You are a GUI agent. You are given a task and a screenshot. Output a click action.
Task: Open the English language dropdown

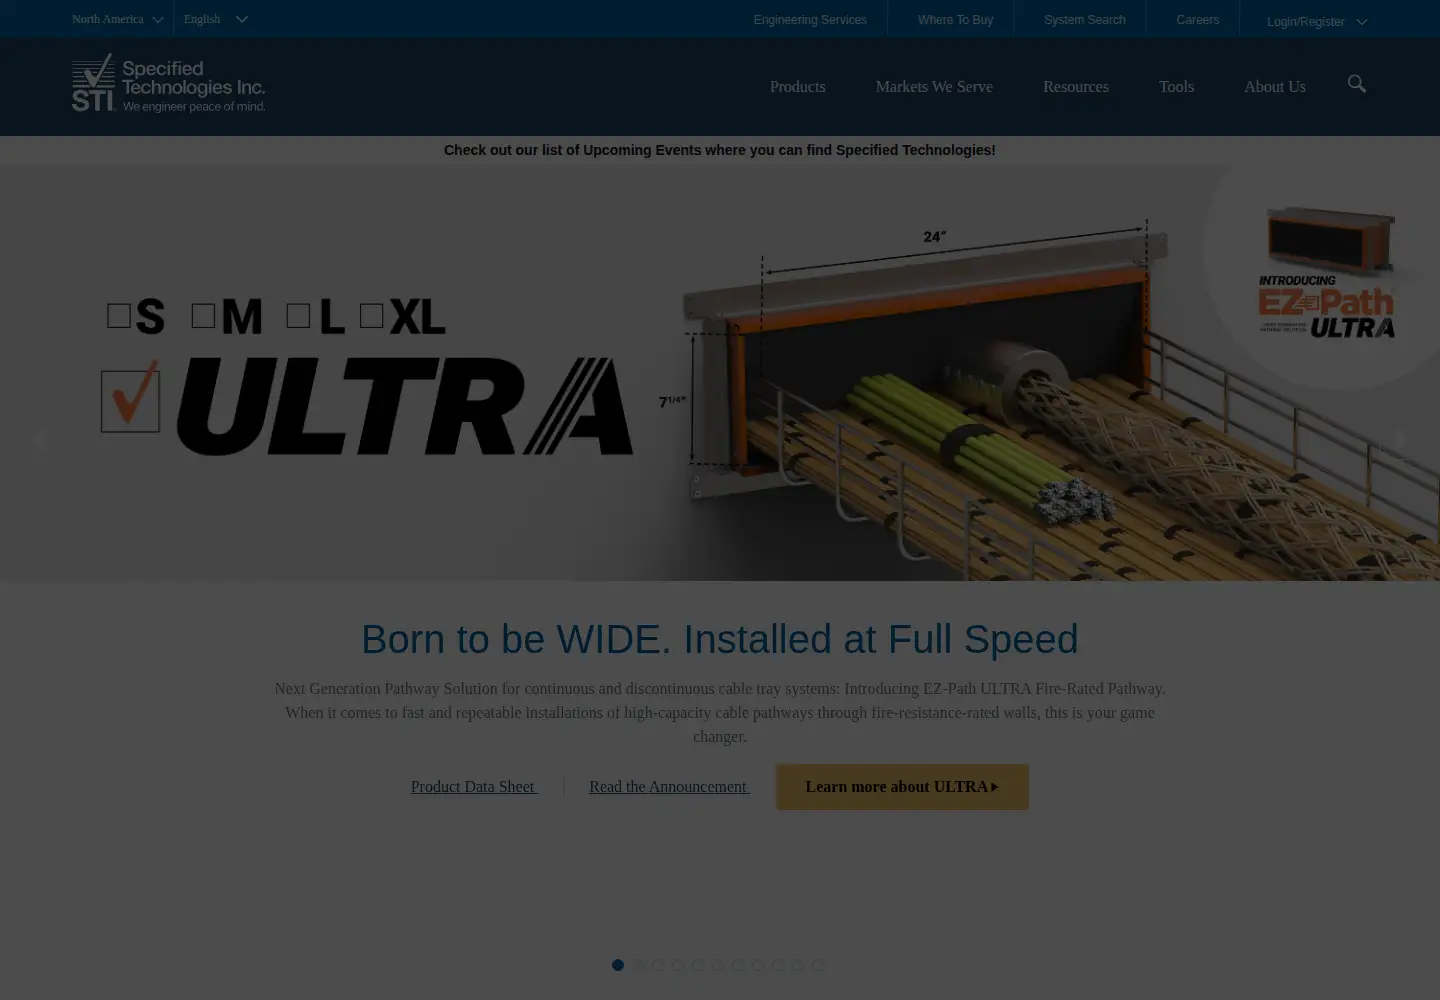tap(215, 19)
